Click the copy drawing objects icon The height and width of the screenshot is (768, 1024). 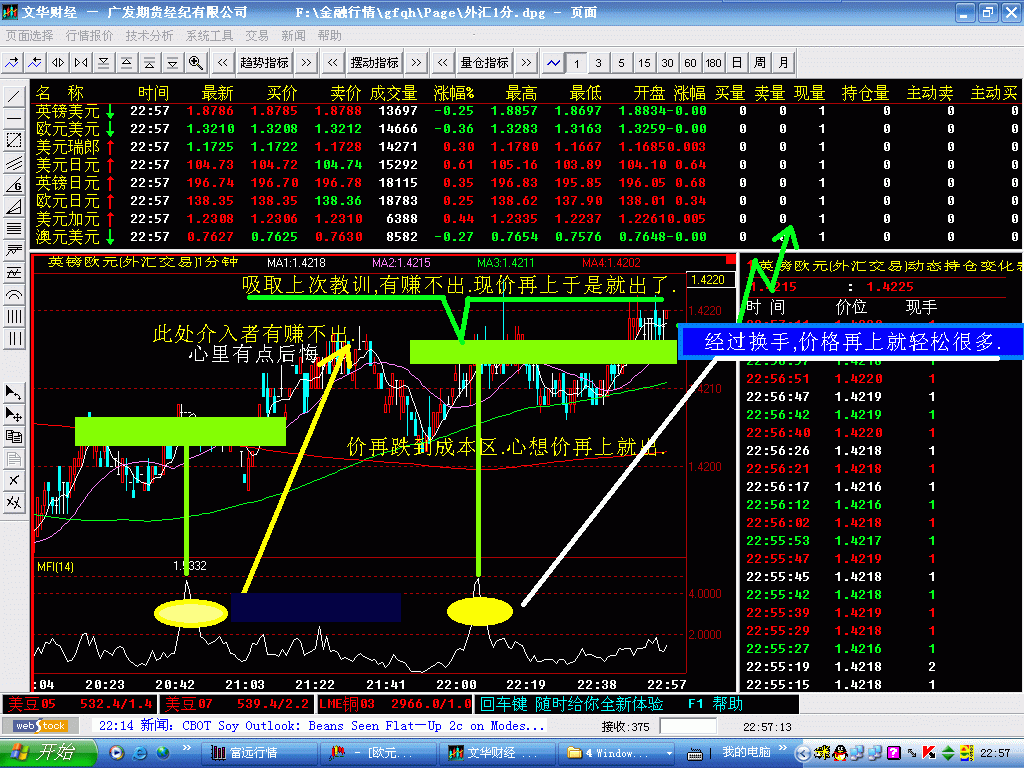[x=14, y=436]
